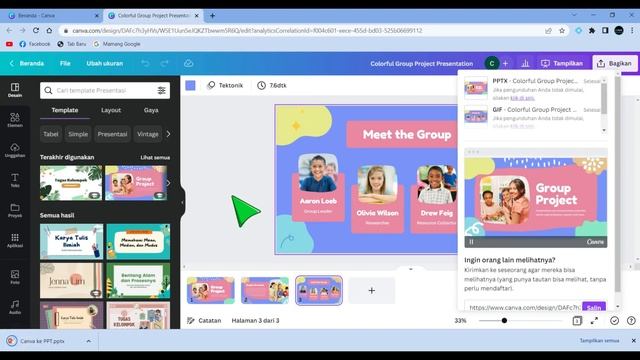The image size is (640, 360).
Task: Open the help question mark icon
Action: click(631, 321)
